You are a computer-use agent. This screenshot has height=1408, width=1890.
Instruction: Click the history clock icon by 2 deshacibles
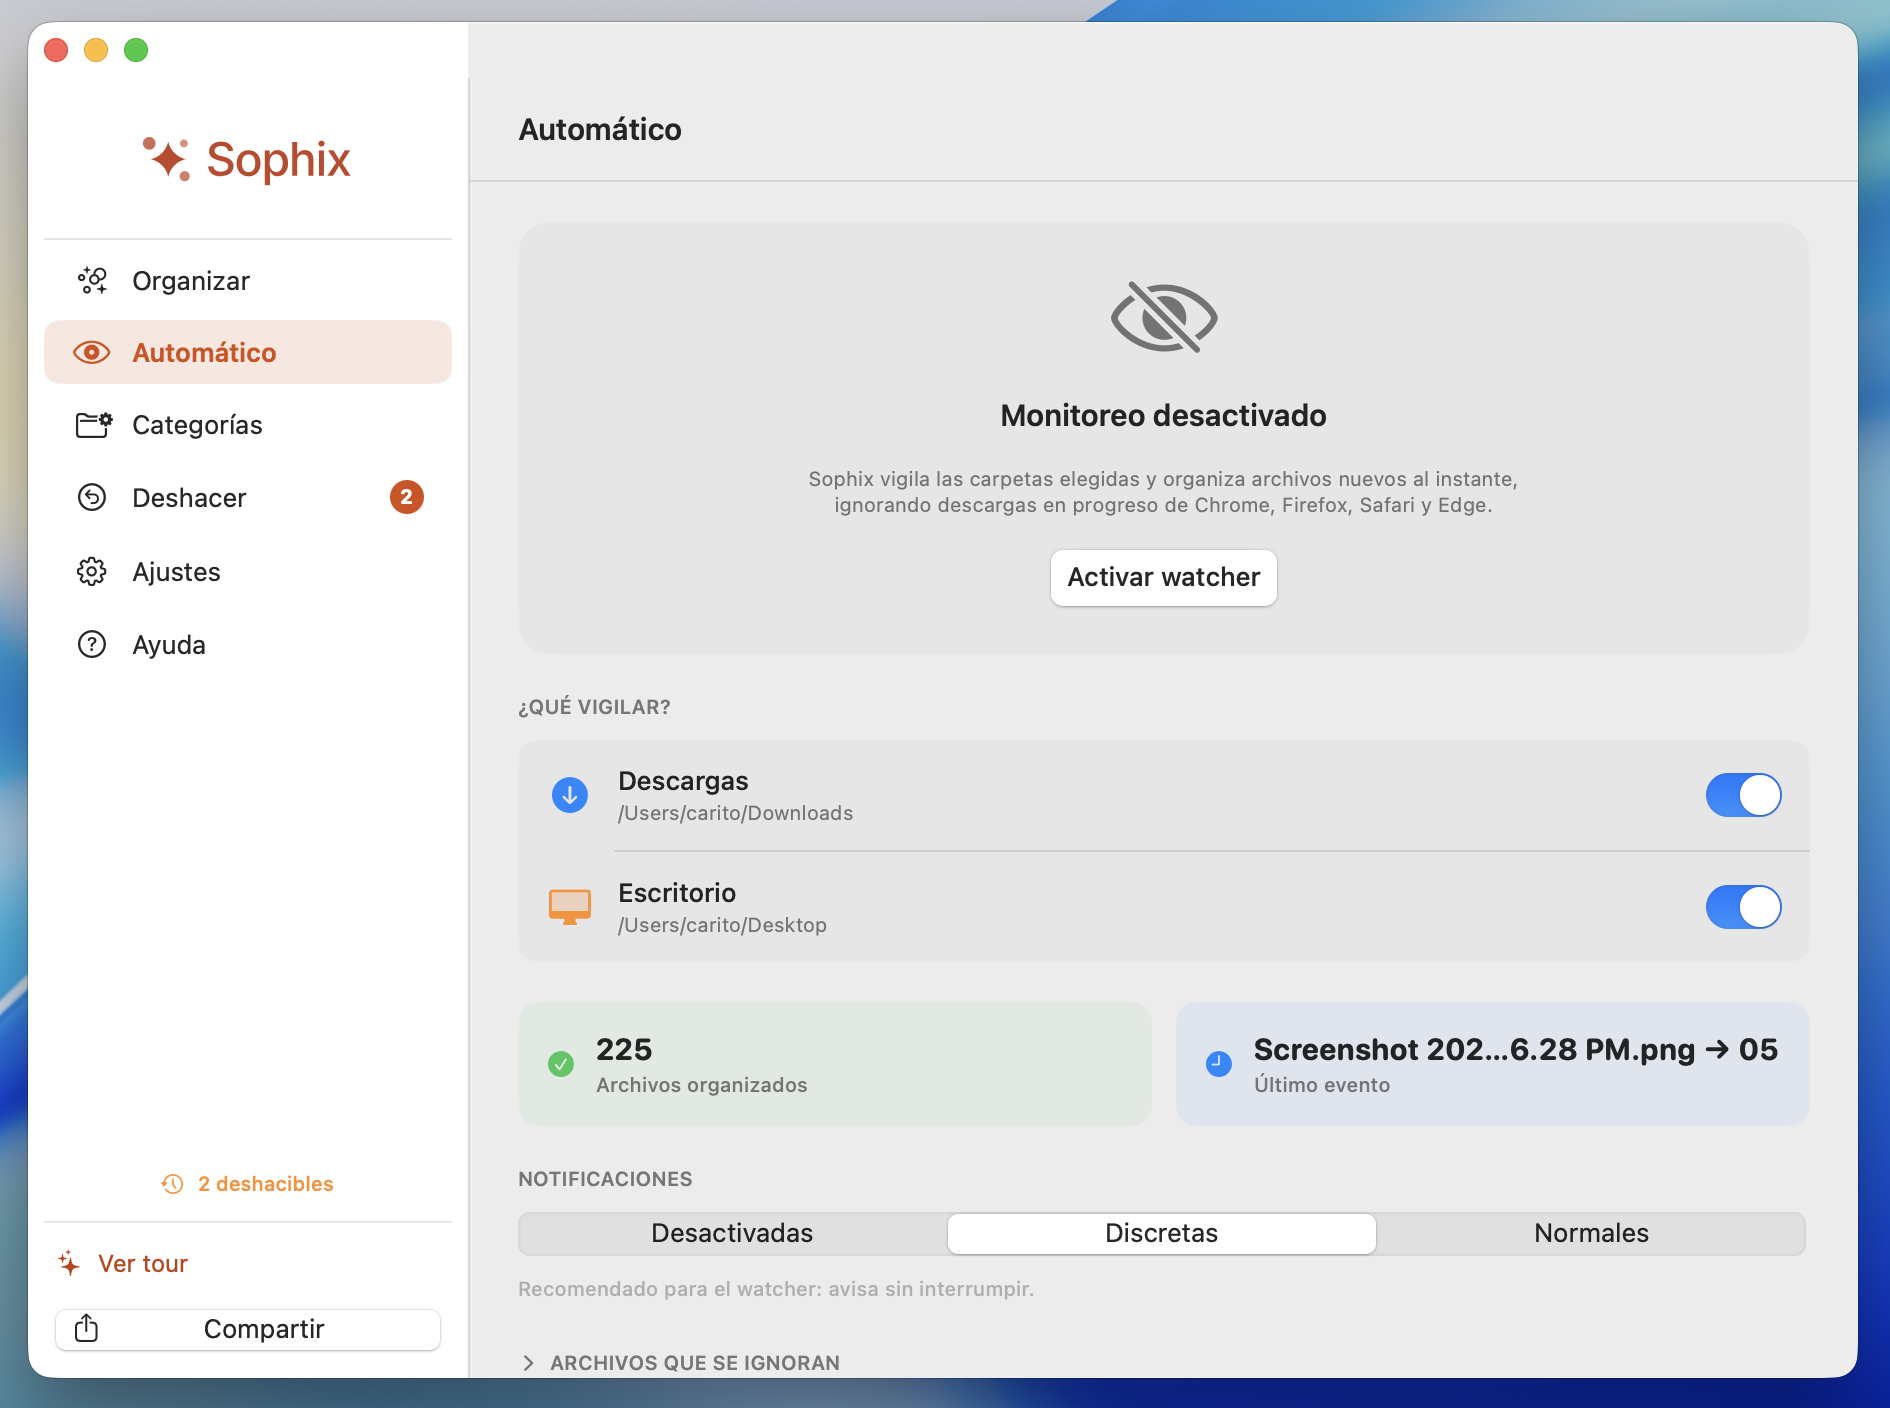tap(173, 1184)
